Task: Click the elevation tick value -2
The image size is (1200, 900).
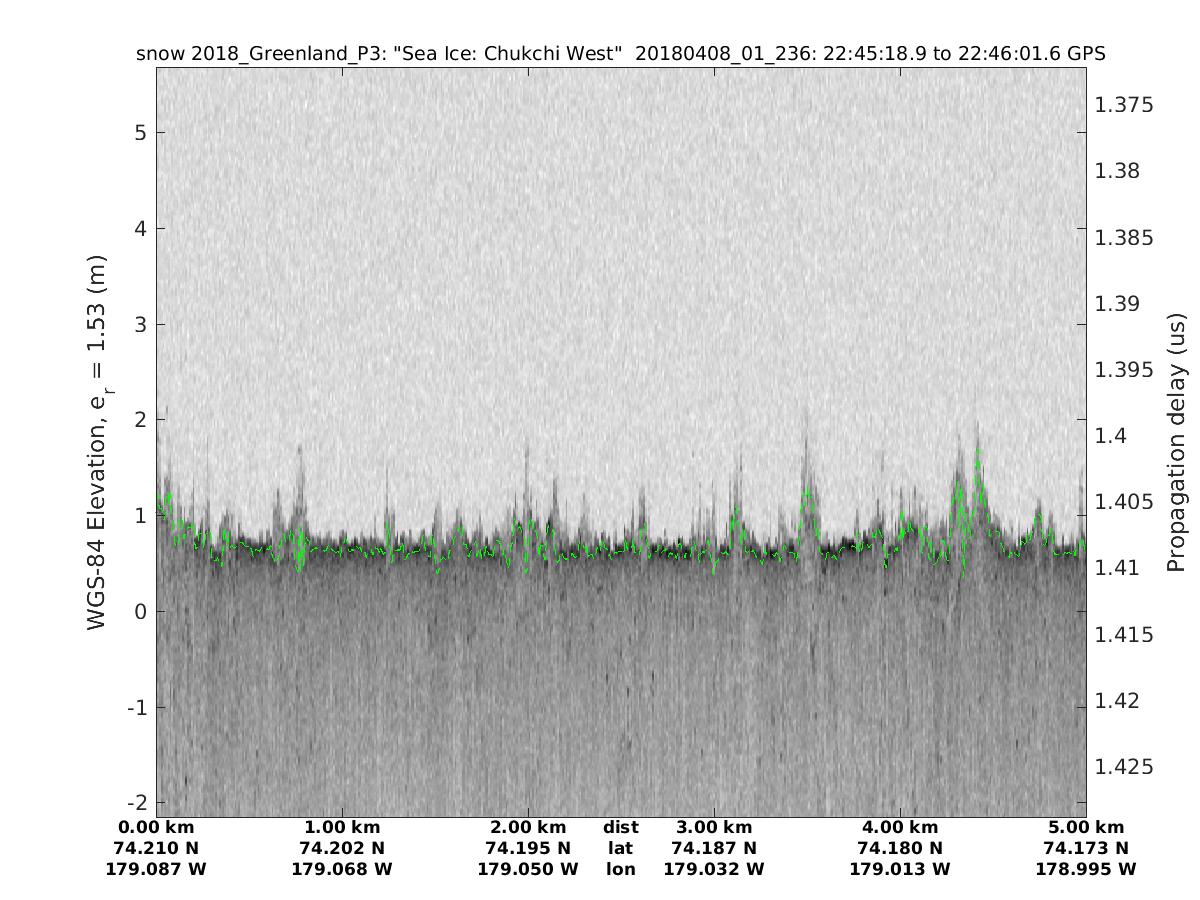Action: click(137, 803)
